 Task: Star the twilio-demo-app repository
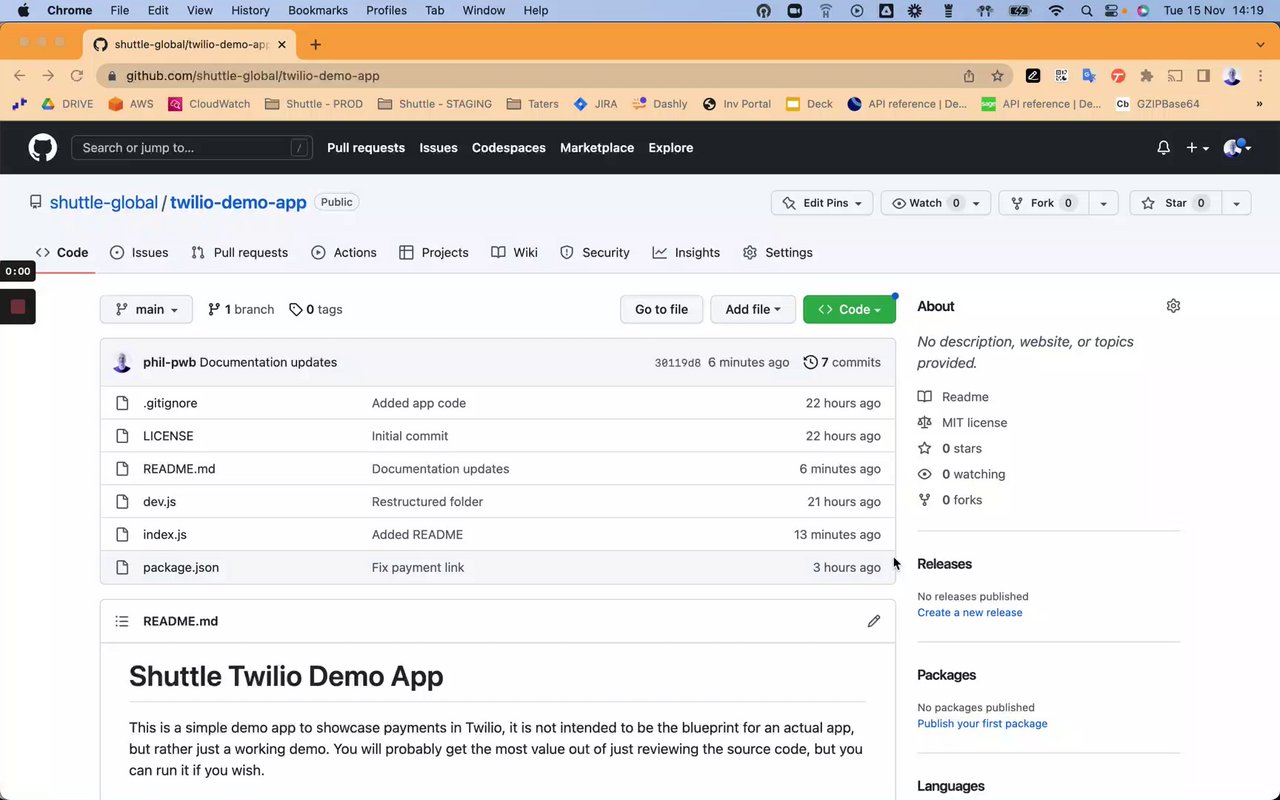tap(1175, 203)
